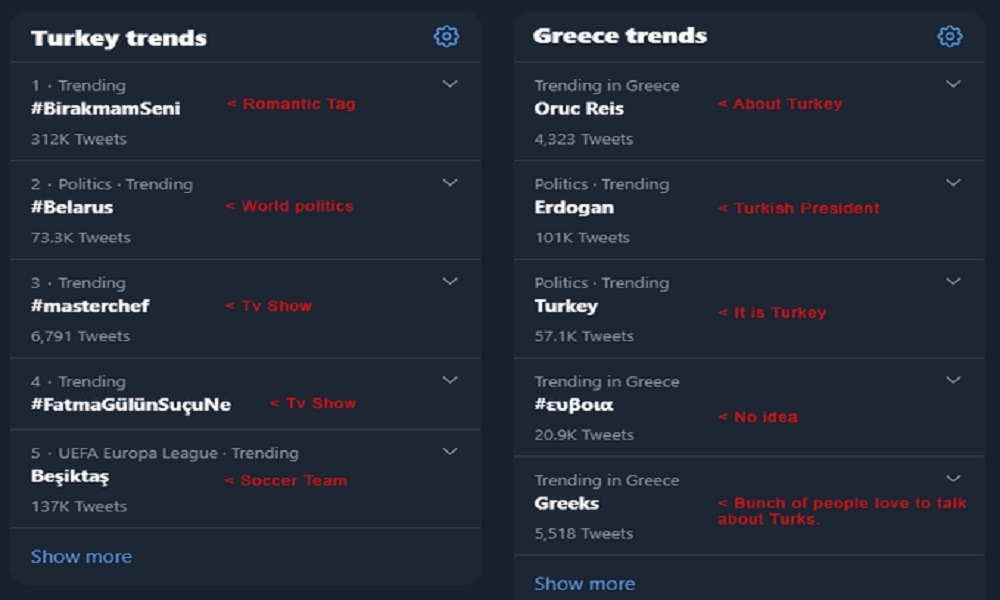Screen dimensions: 1000x600
Task: Click chevron beside Turkey trend in Greece
Action: tap(953, 282)
